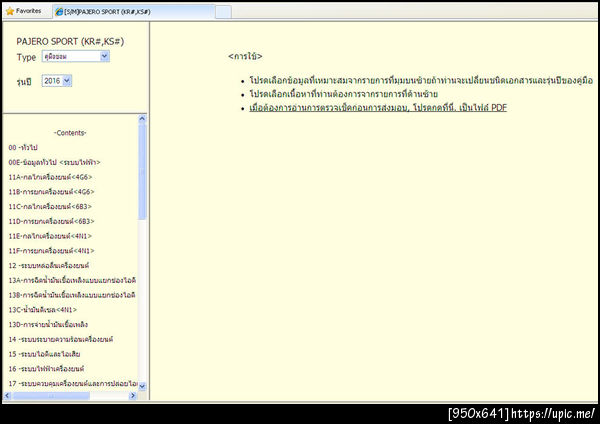Click the second usage instruction bullet text
The height and width of the screenshot is (424, 600).
click(x=343, y=94)
